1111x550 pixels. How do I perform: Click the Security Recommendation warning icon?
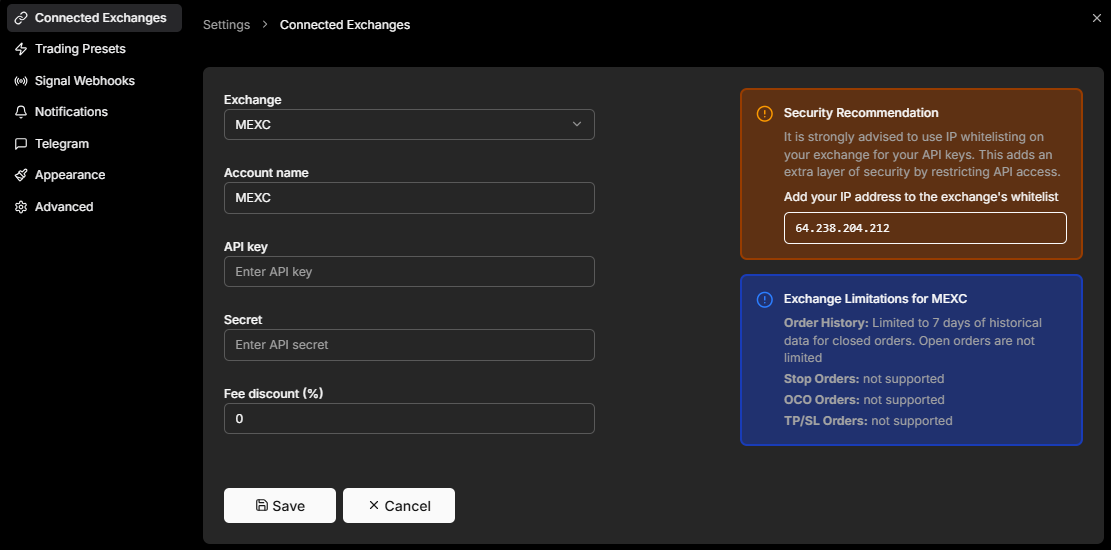pyautogui.click(x=765, y=113)
